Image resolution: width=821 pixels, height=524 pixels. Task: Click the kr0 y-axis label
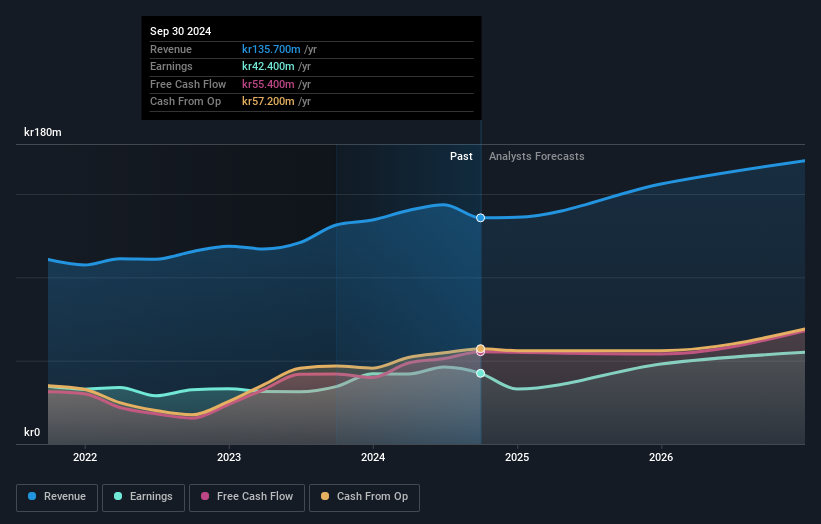[32, 432]
